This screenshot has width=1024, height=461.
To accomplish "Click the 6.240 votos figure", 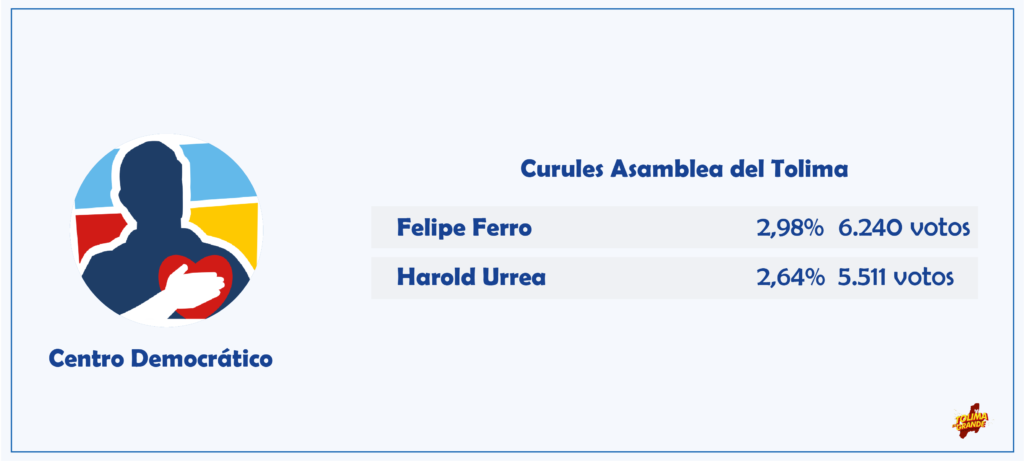I will [x=904, y=229].
